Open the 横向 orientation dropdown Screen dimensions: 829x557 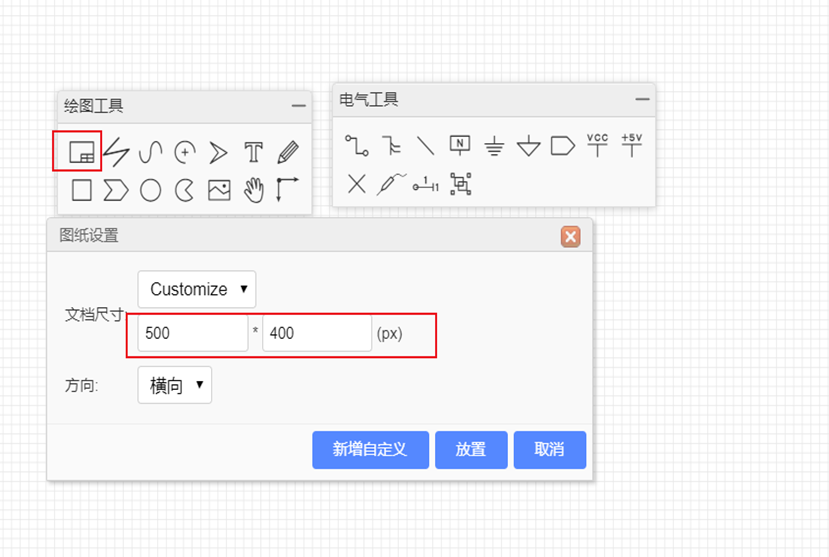coord(175,385)
